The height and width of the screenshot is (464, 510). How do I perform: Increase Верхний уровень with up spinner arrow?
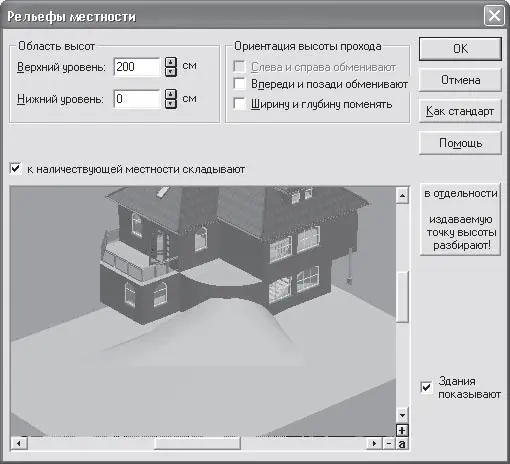tap(171, 62)
